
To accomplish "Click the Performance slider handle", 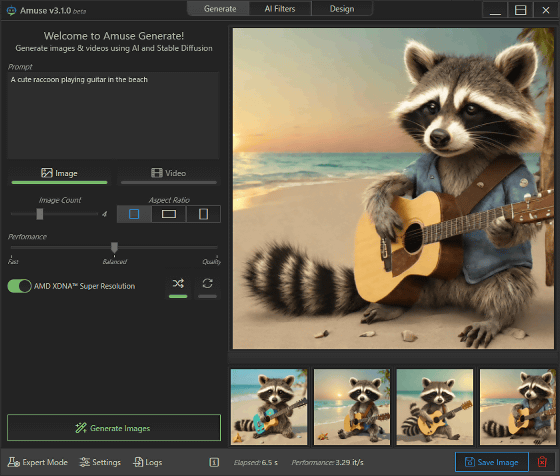I will (x=114, y=247).
